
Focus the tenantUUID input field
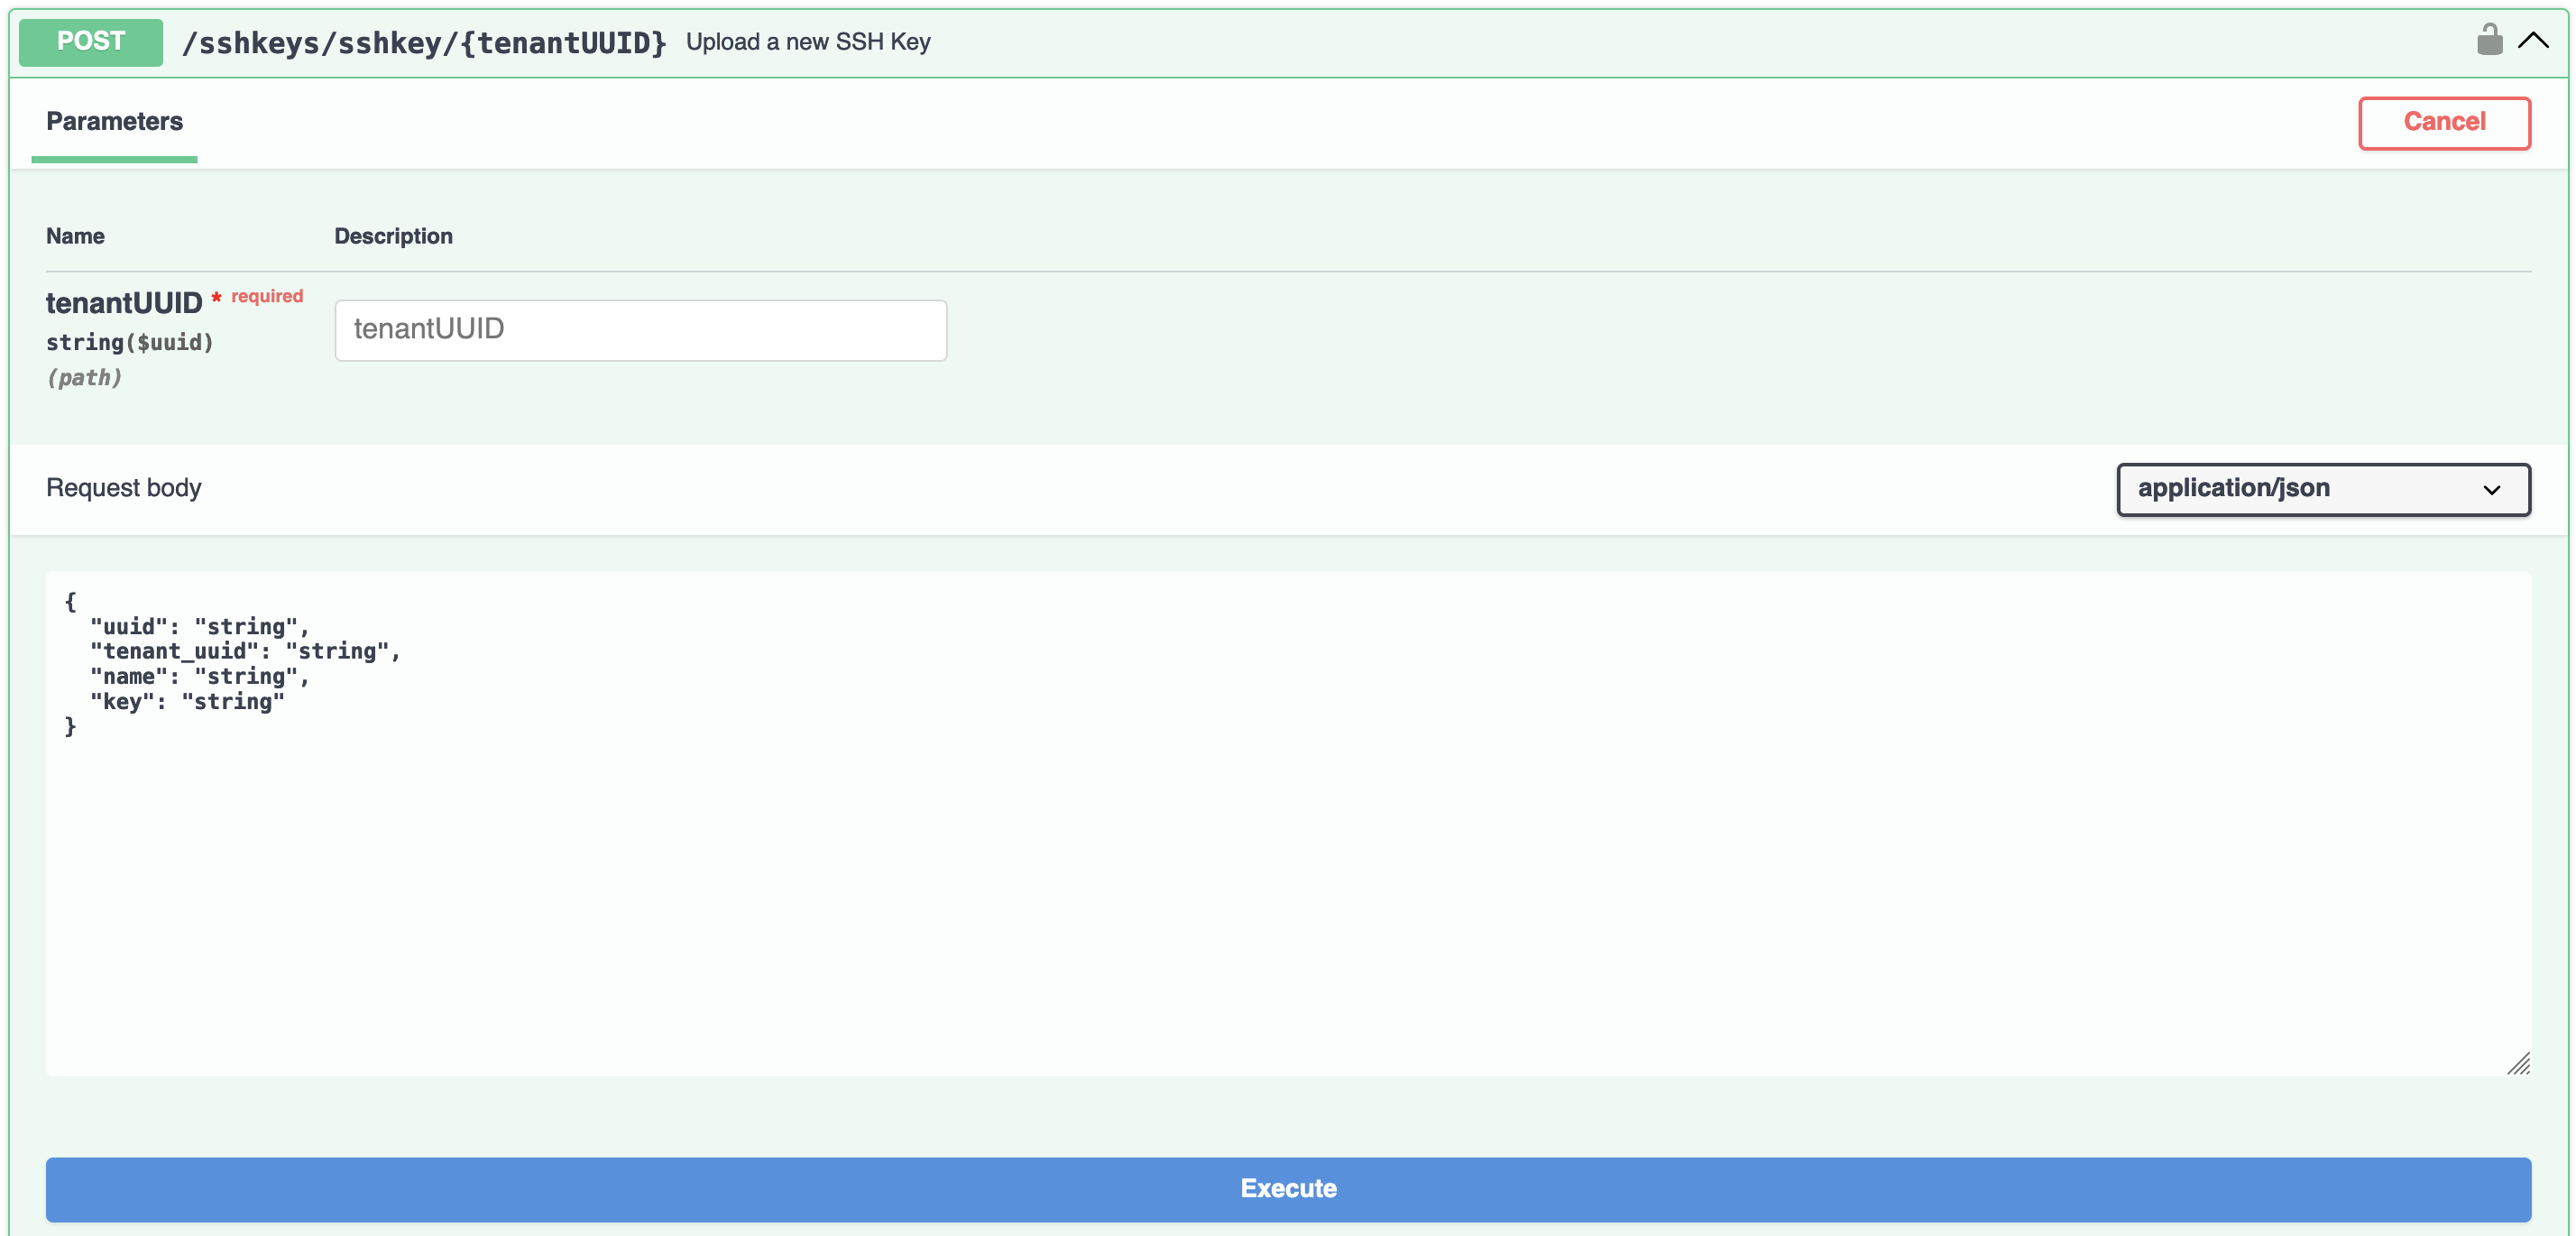click(x=640, y=330)
